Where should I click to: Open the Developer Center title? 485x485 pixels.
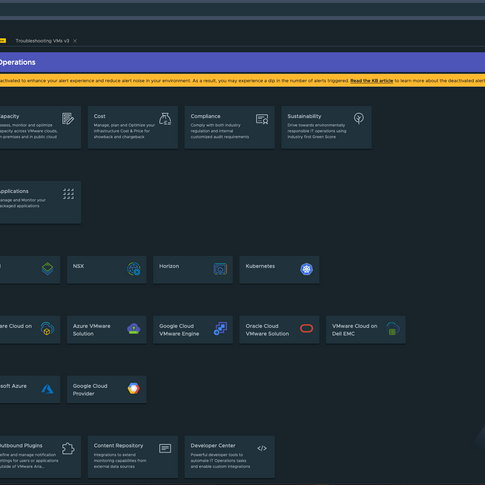pyautogui.click(x=213, y=446)
